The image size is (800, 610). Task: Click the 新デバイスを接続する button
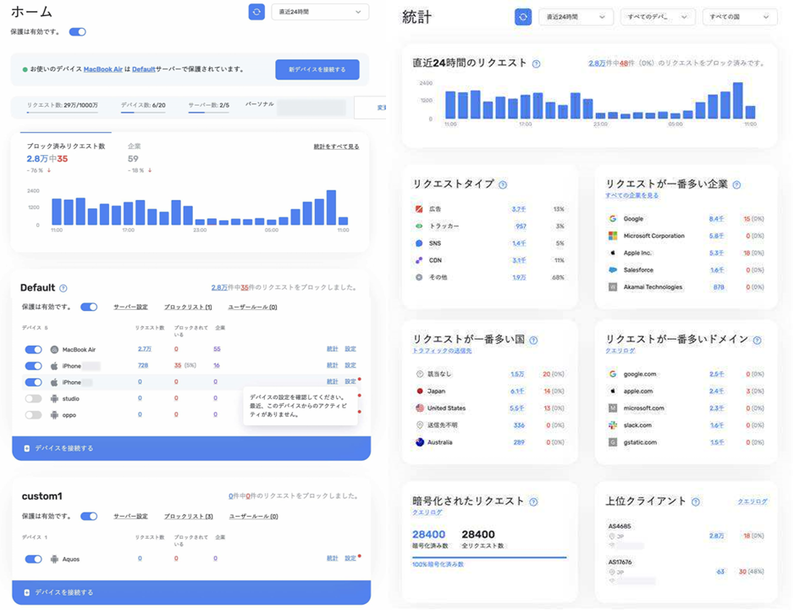(x=316, y=69)
